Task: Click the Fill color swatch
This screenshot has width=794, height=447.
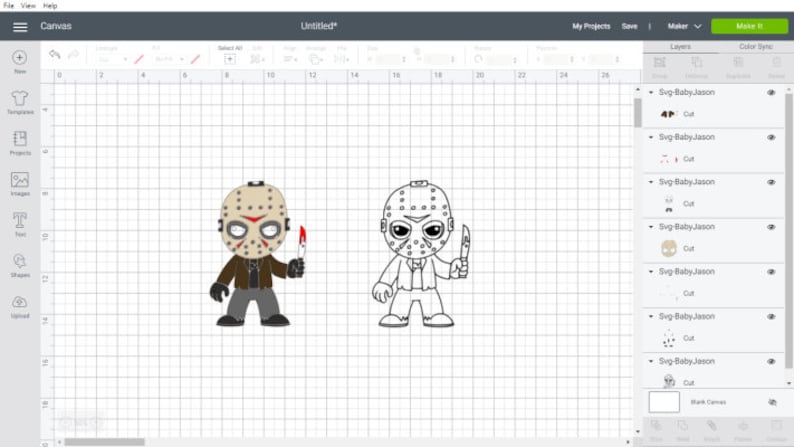Action: [x=195, y=59]
